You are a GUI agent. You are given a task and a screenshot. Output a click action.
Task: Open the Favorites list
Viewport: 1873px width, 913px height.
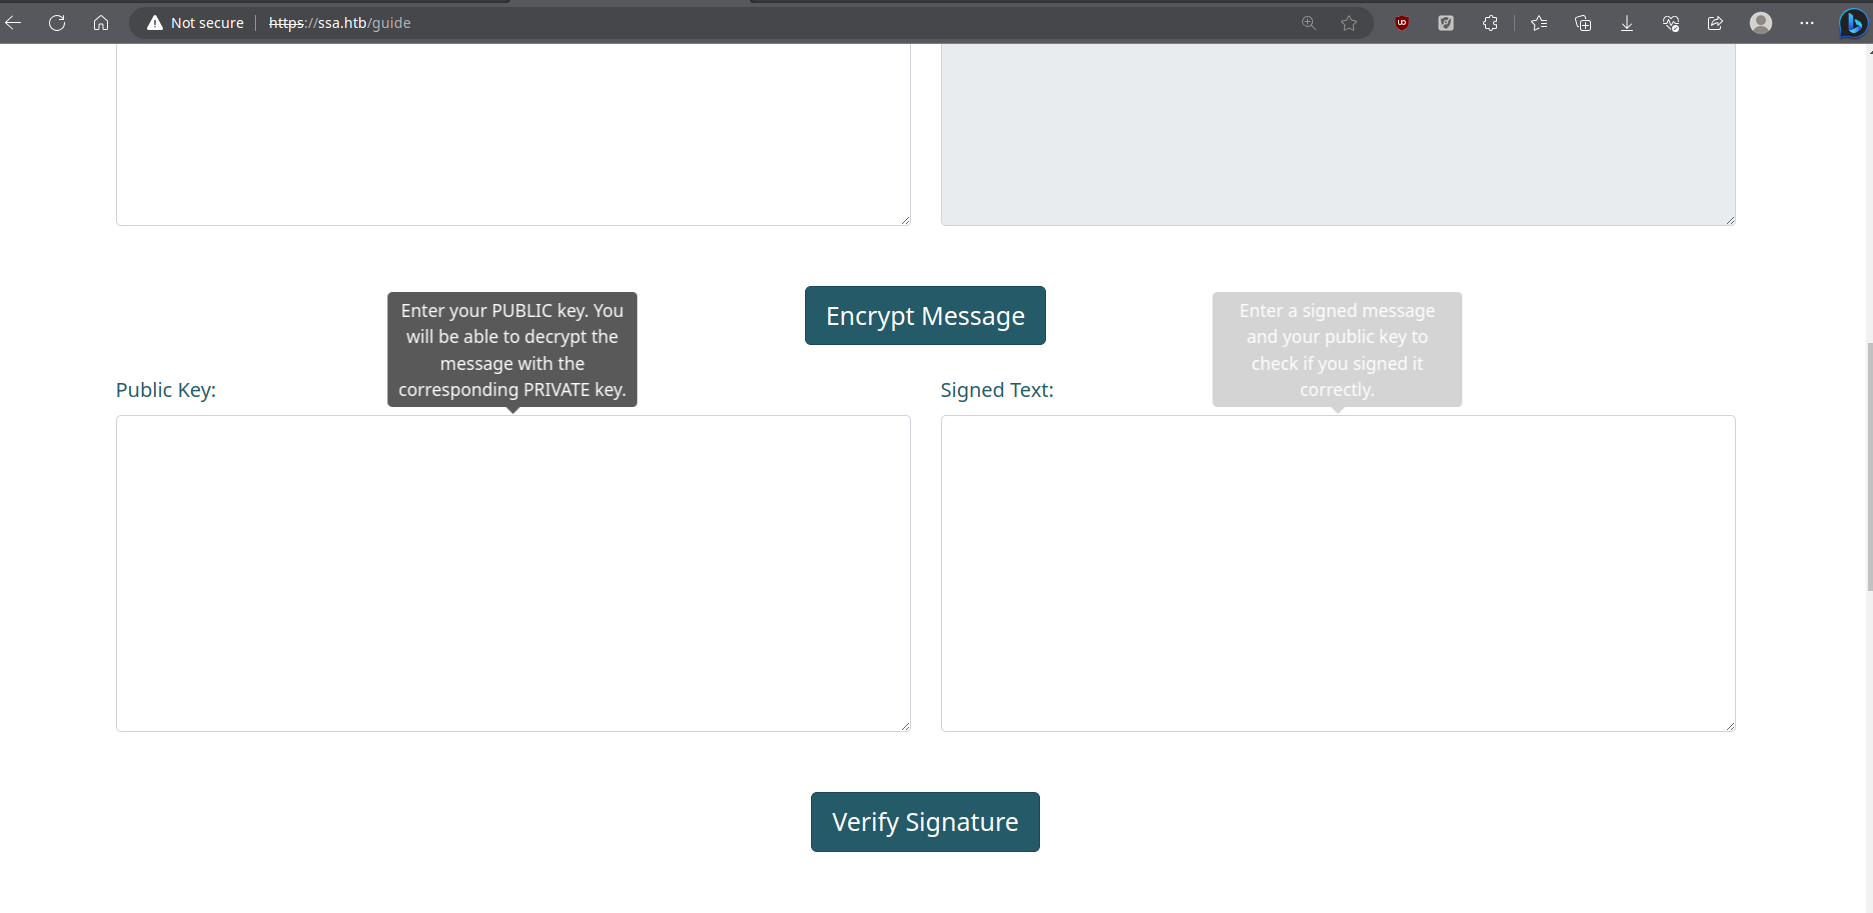[1539, 23]
